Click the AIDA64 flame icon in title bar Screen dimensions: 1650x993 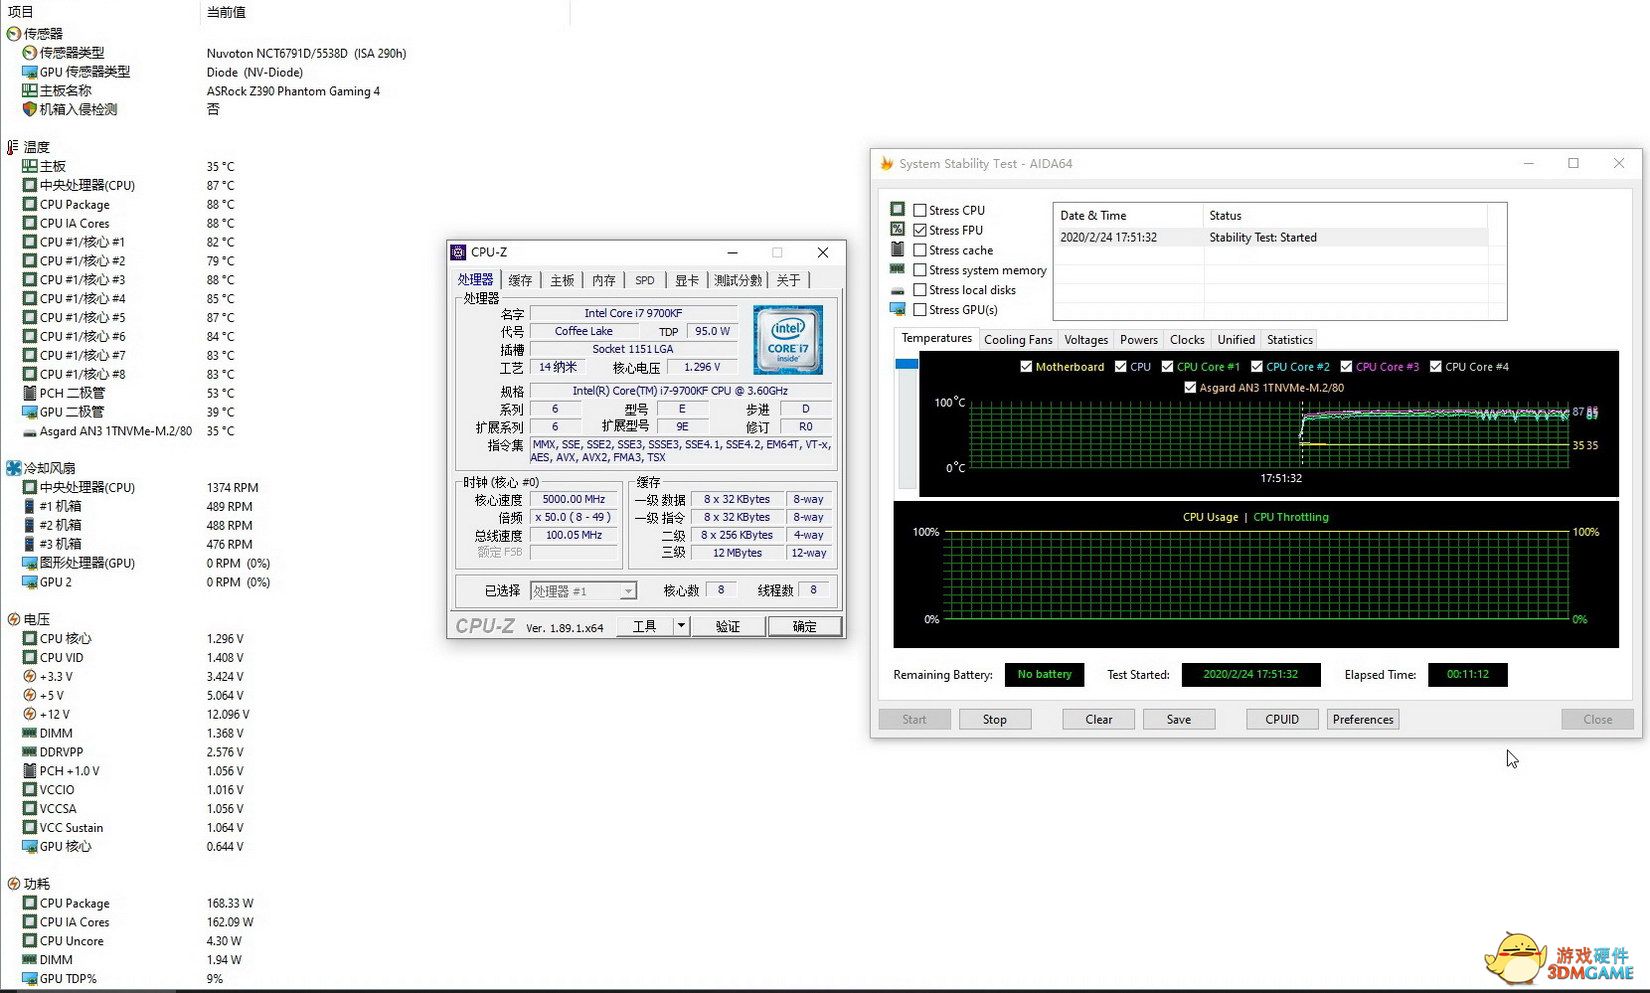coord(886,164)
